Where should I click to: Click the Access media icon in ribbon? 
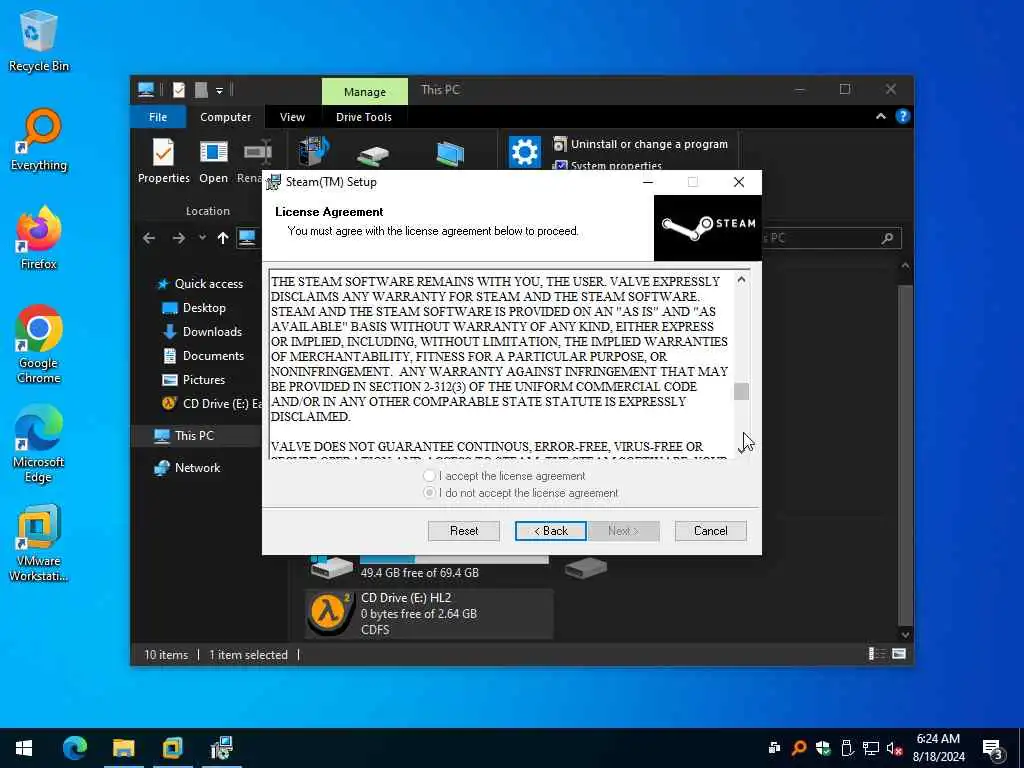tap(314, 152)
